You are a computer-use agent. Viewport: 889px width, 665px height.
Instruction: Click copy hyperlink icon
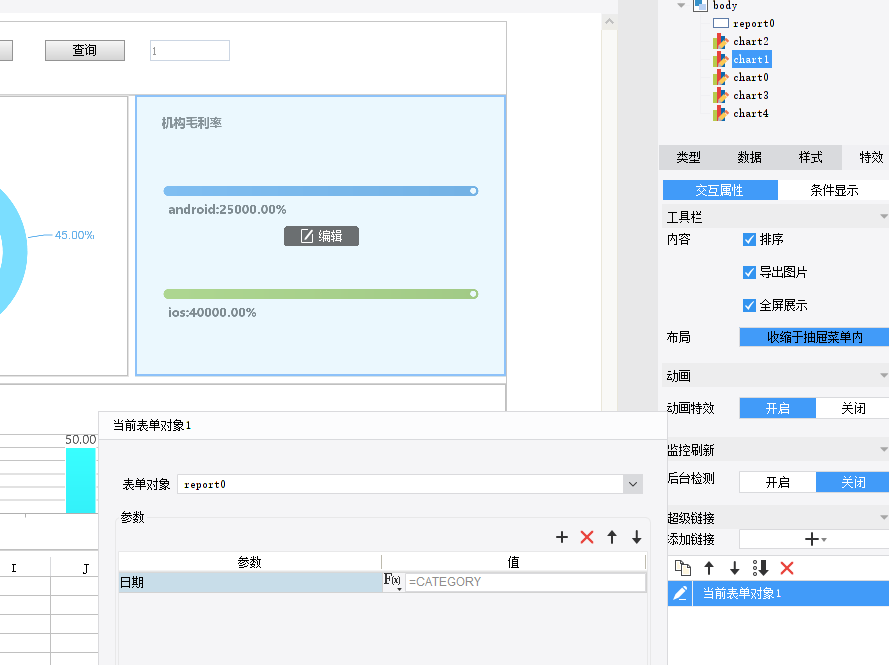[x=683, y=567]
